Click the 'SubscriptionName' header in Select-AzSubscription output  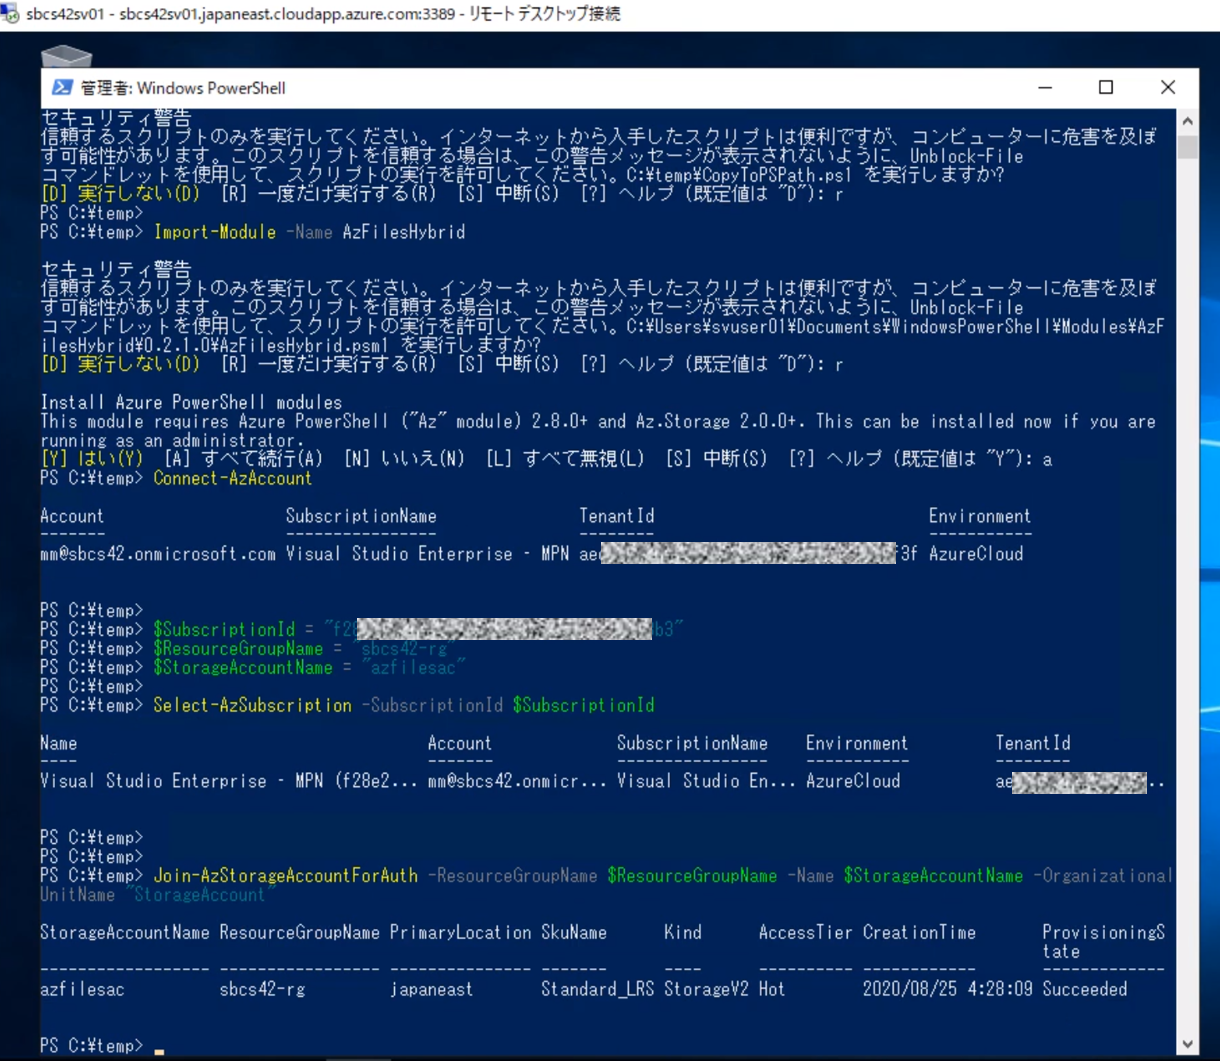(692, 743)
